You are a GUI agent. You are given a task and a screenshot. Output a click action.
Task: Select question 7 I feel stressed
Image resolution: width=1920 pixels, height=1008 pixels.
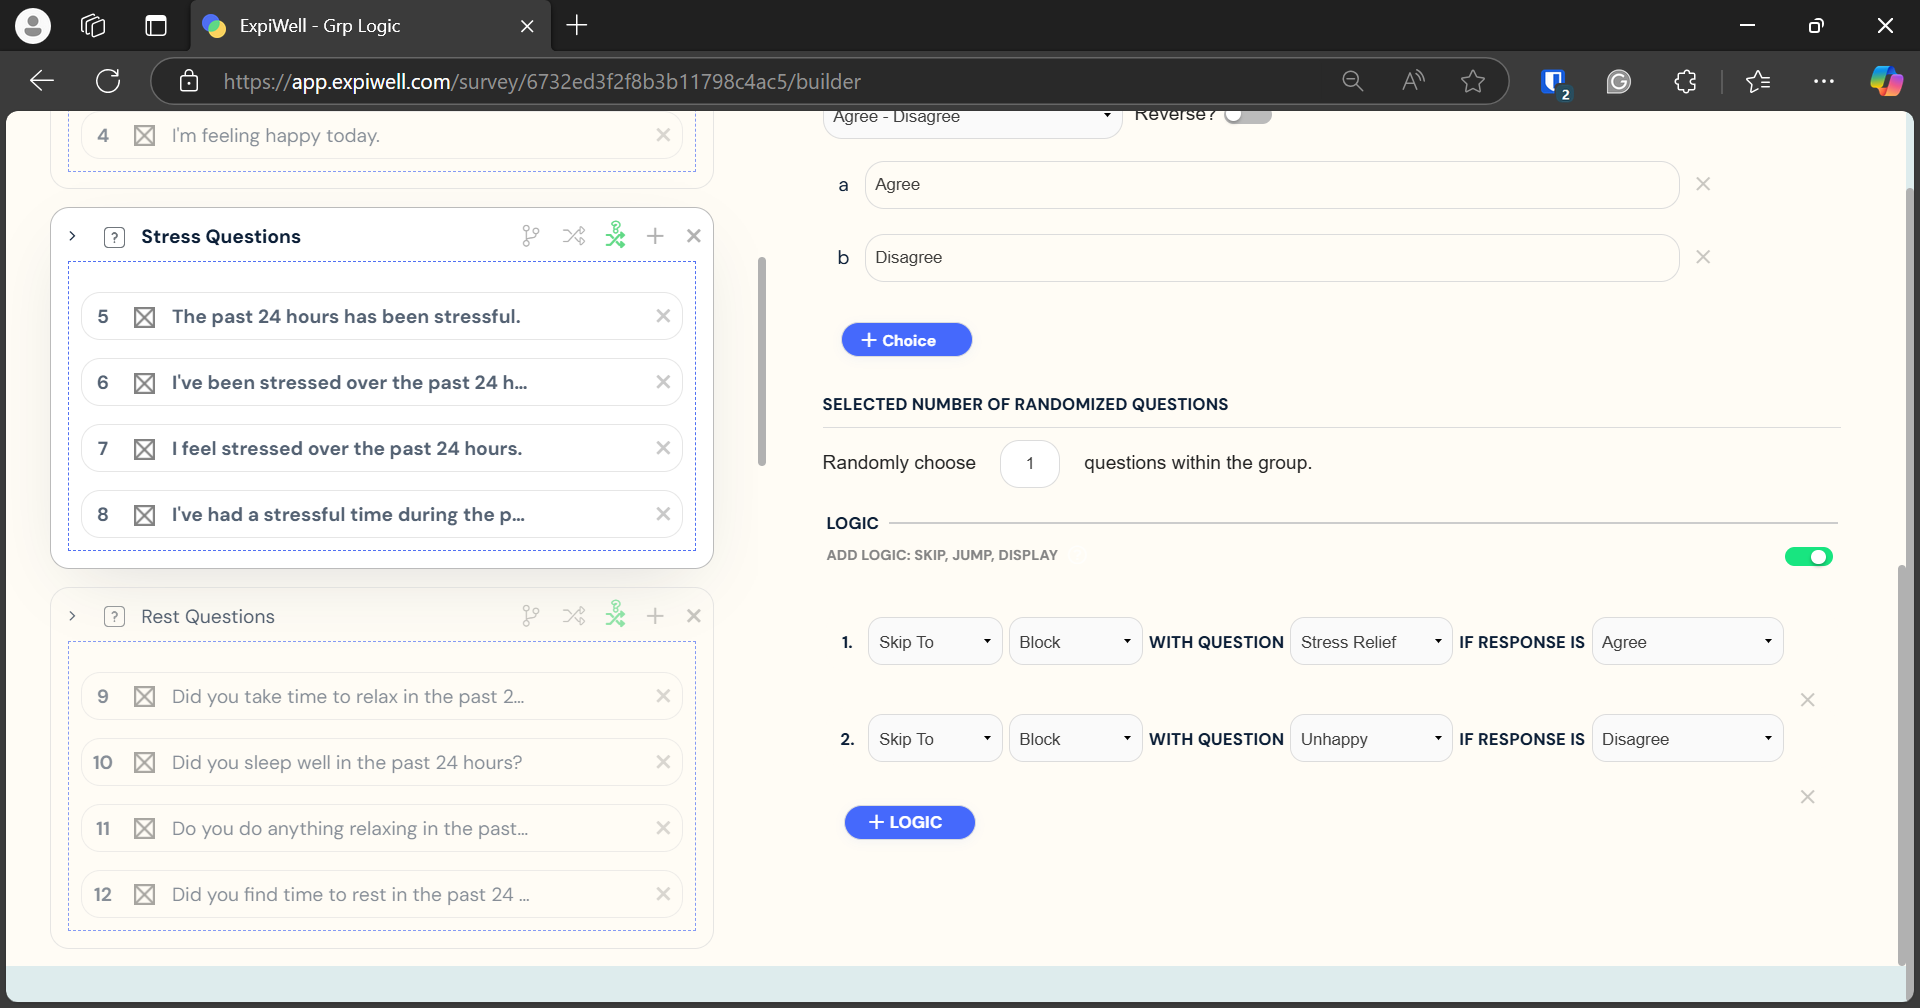point(381,448)
